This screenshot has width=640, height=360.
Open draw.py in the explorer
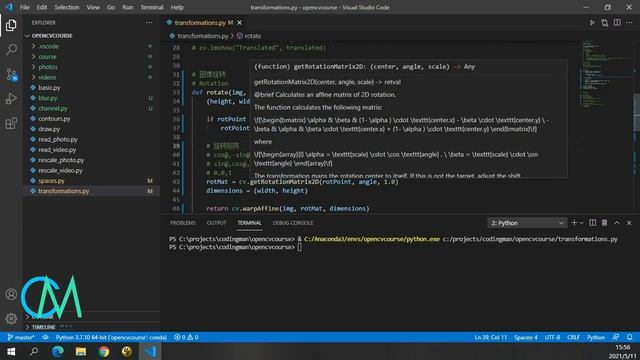91,129
